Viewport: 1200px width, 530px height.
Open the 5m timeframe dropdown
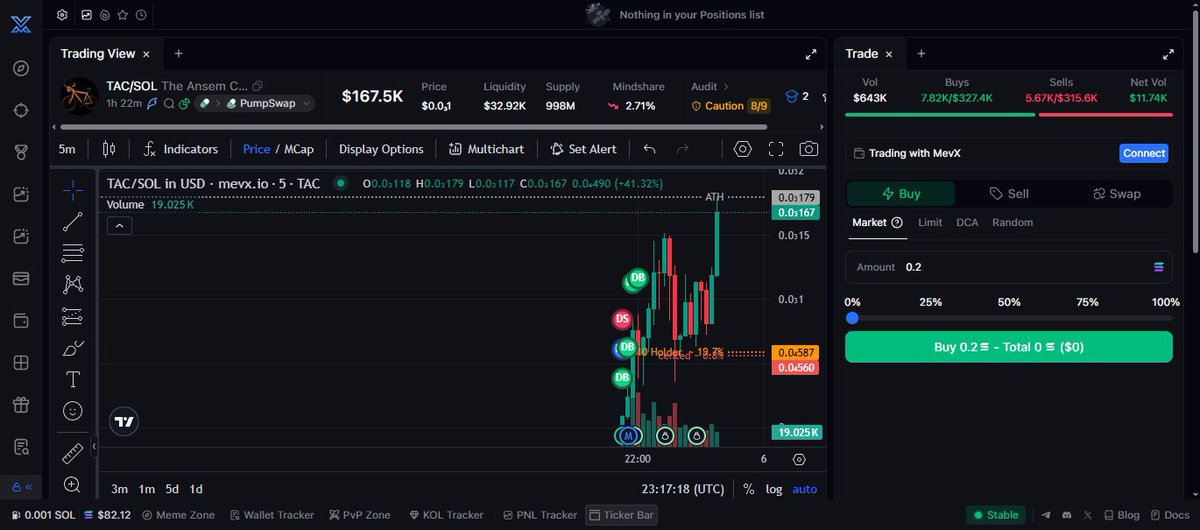pyautogui.click(x=67, y=149)
